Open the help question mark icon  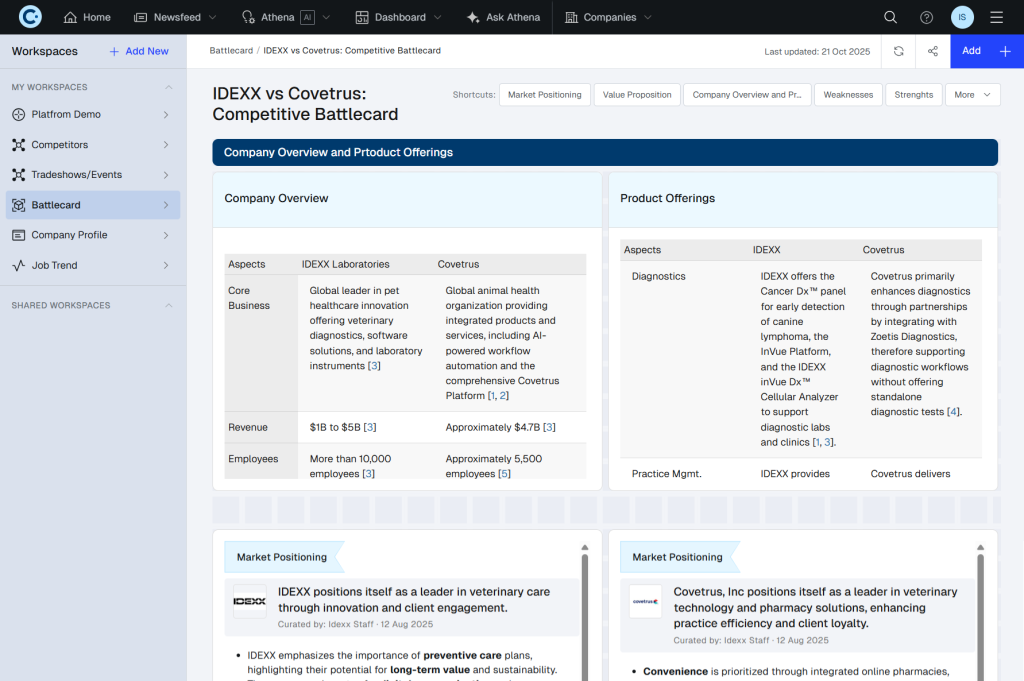coord(926,17)
